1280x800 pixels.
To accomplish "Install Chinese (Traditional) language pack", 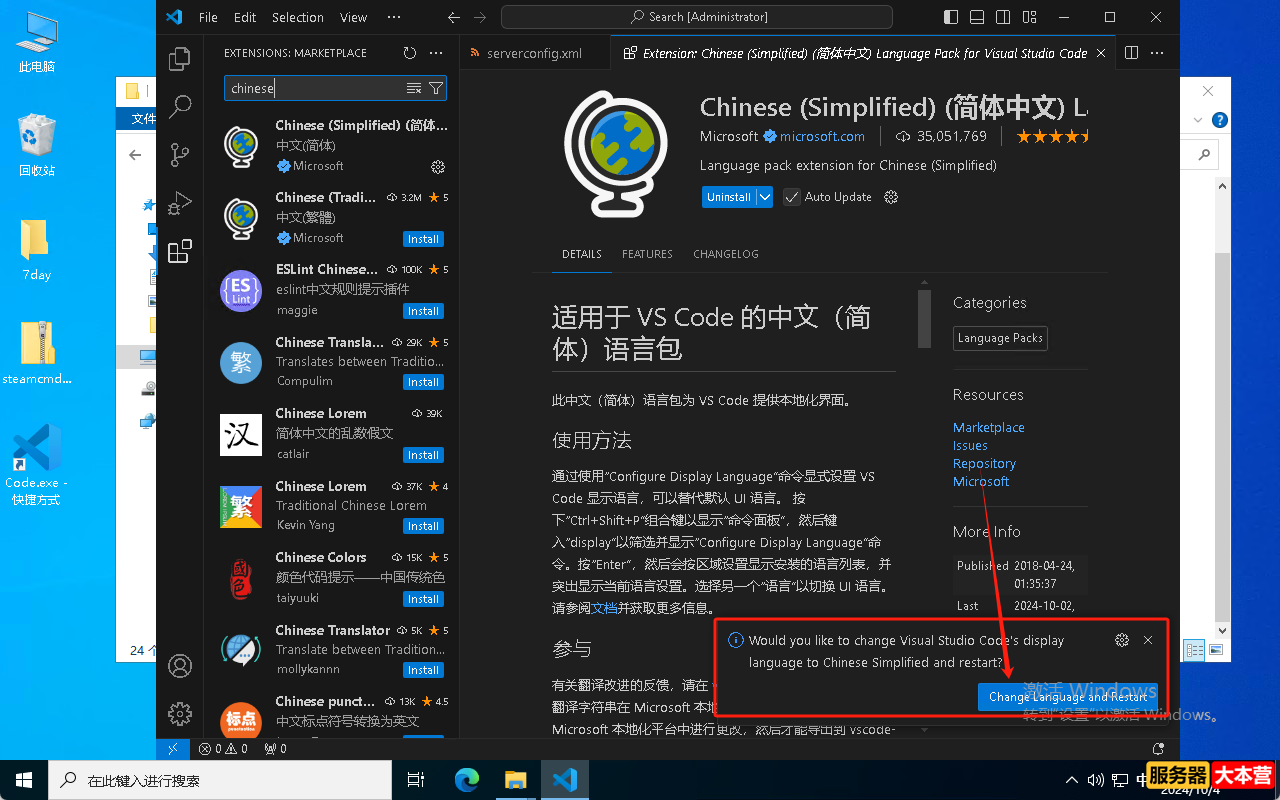I will [423, 239].
